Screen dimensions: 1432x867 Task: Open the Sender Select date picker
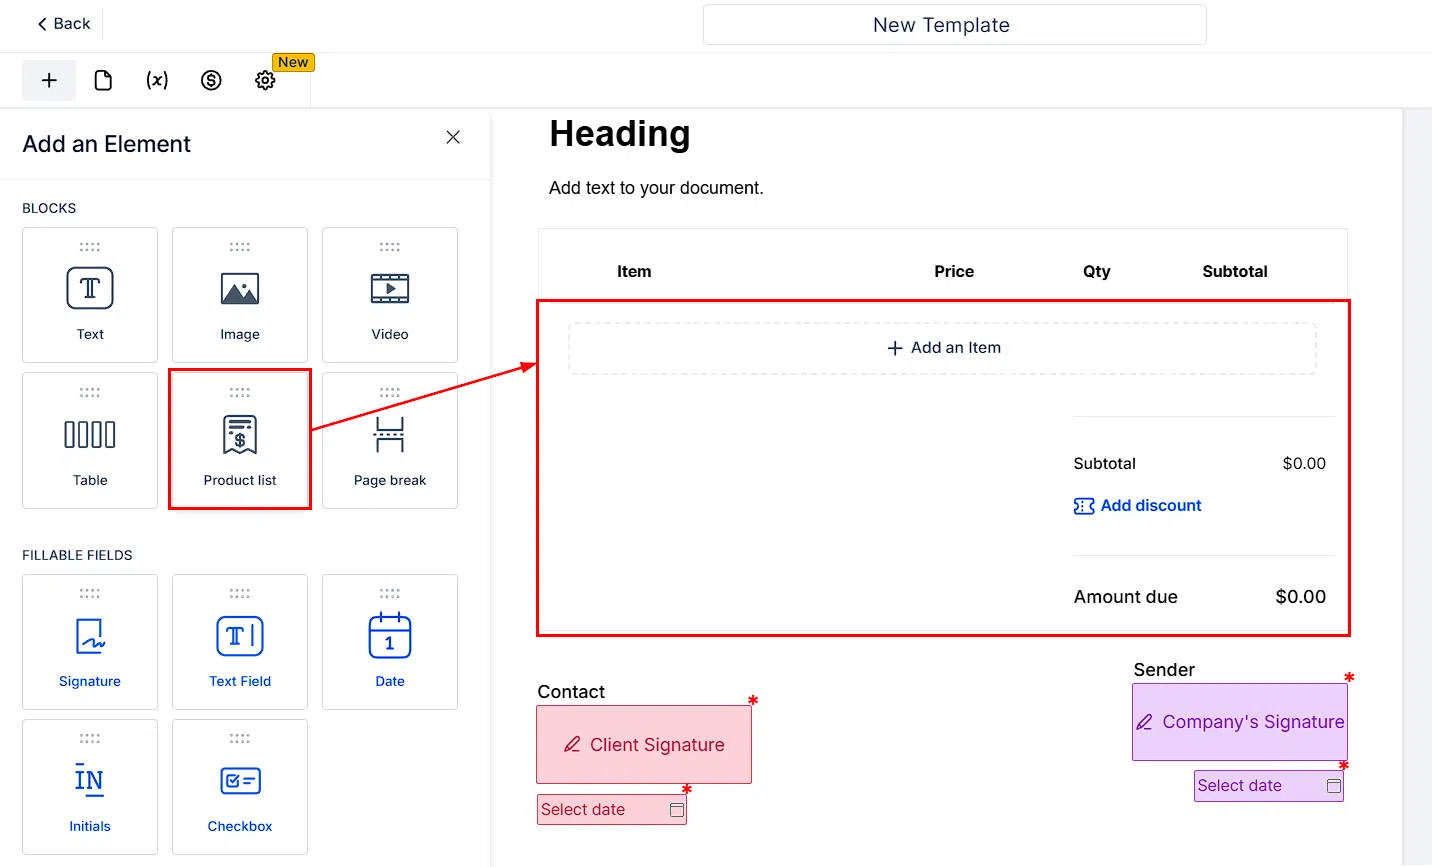tap(1269, 786)
